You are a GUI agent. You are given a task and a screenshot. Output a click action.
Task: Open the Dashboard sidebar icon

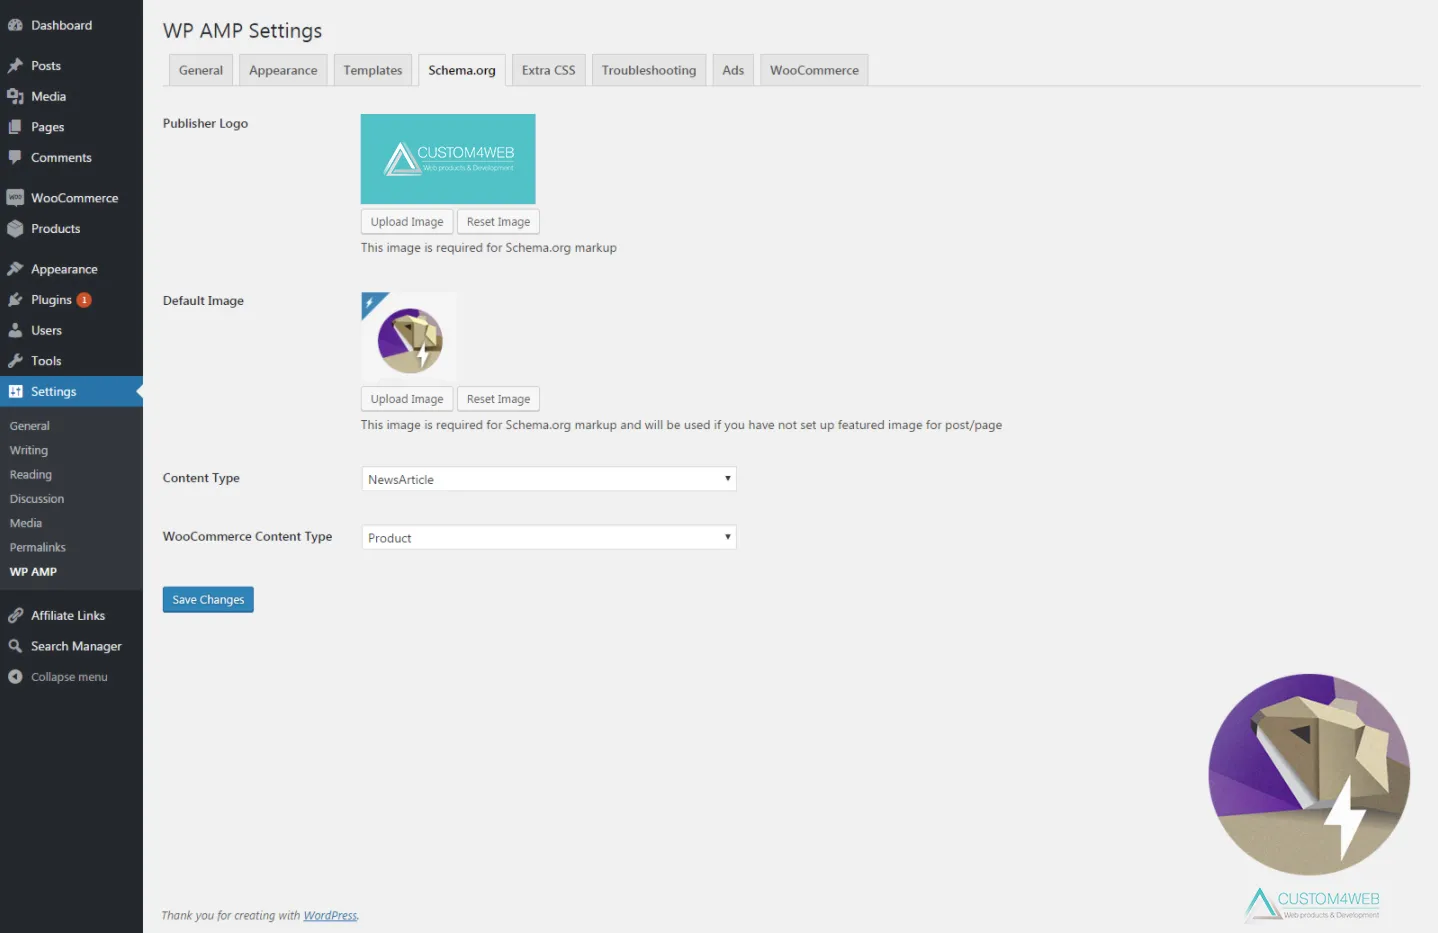click(x=17, y=24)
